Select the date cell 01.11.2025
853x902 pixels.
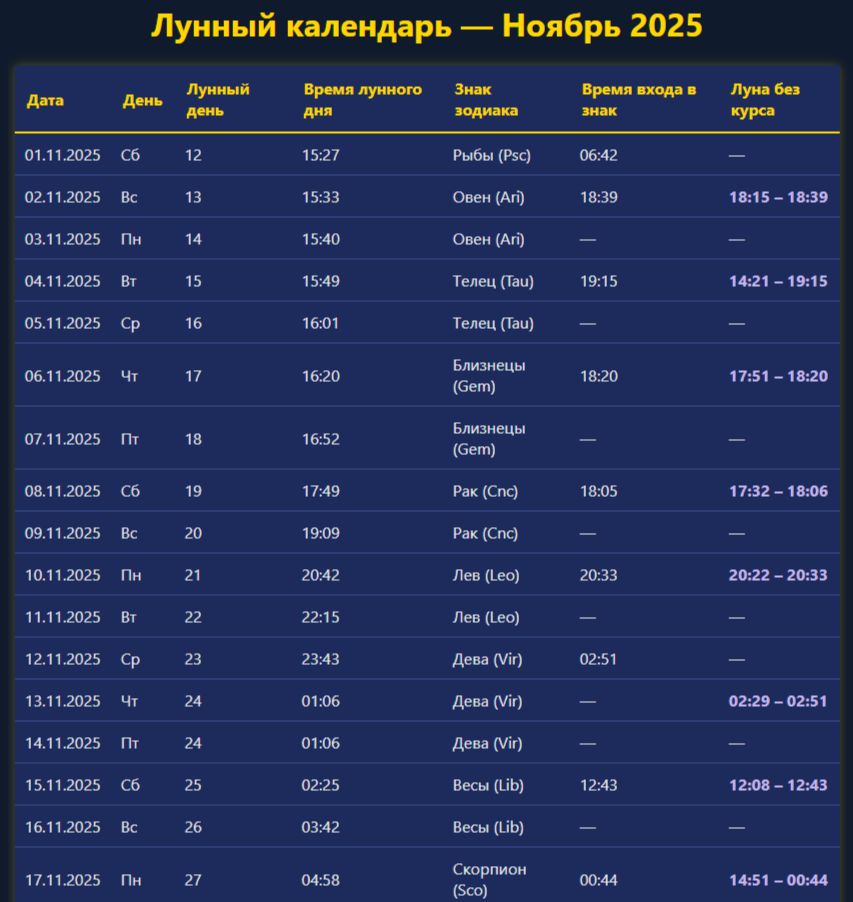pyautogui.click(x=63, y=155)
